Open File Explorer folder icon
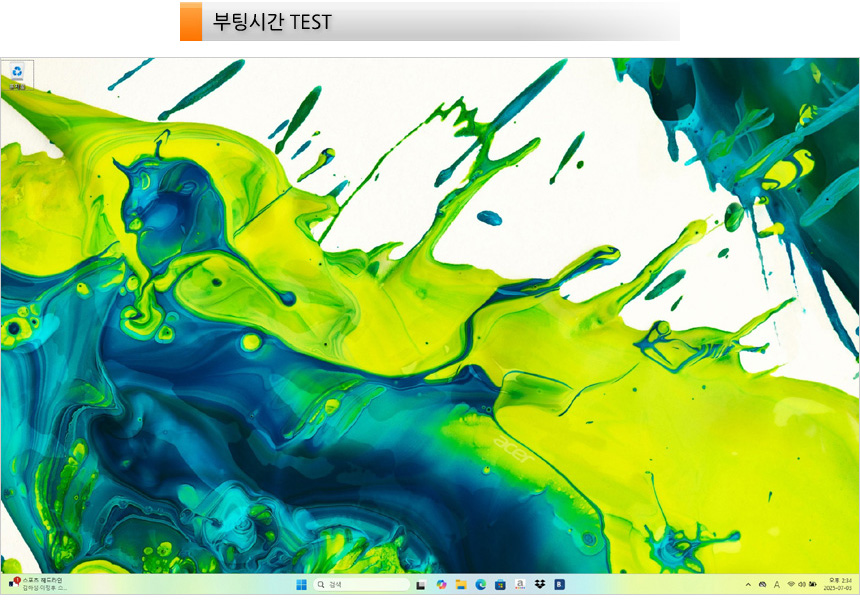Image resolution: width=860 pixels, height=601 pixels. [x=461, y=584]
